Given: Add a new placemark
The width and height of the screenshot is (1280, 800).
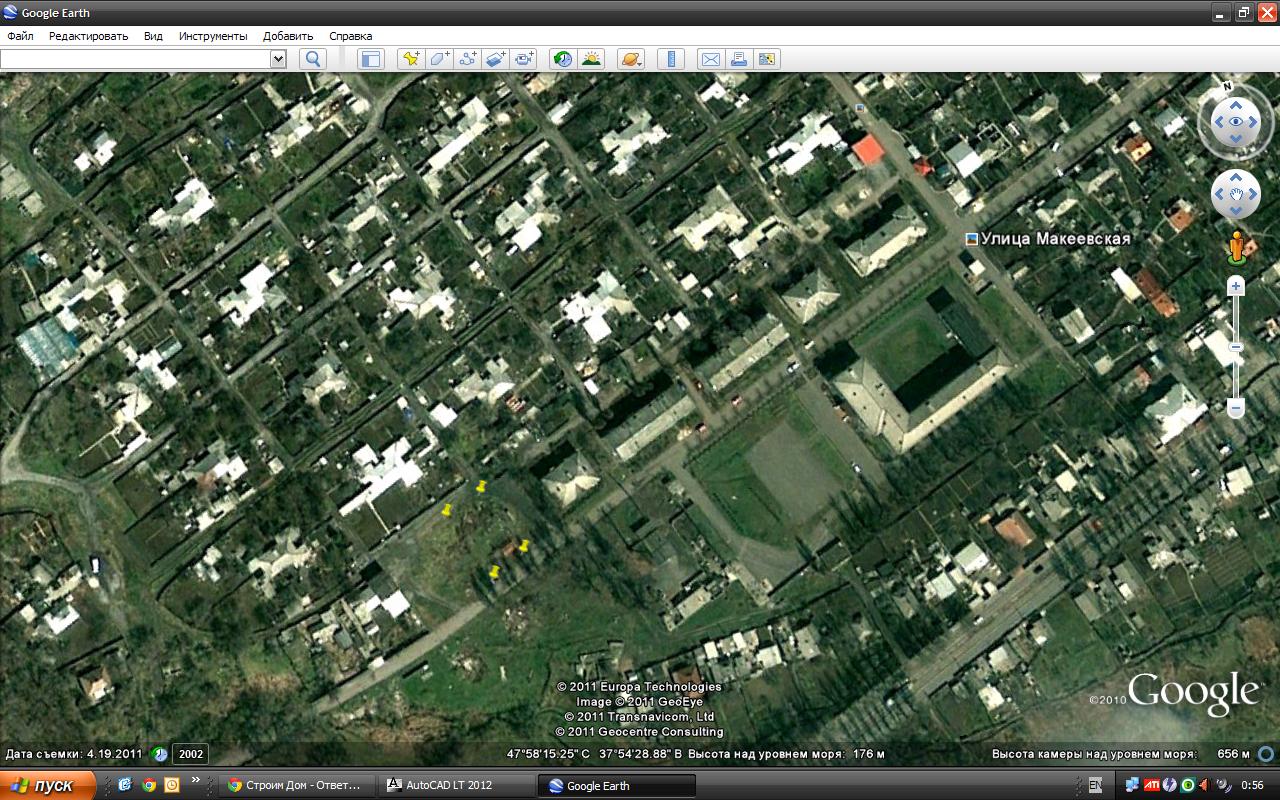Looking at the screenshot, I should [411, 59].
